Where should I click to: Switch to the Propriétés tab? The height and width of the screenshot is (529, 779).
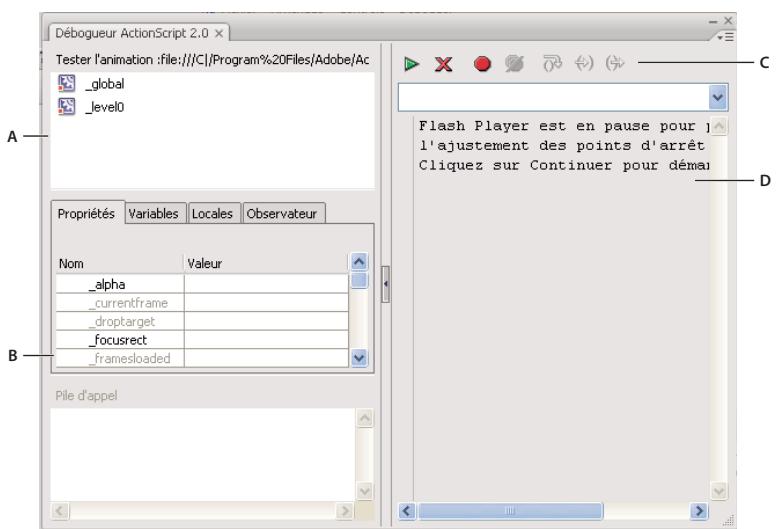[86, 214]
